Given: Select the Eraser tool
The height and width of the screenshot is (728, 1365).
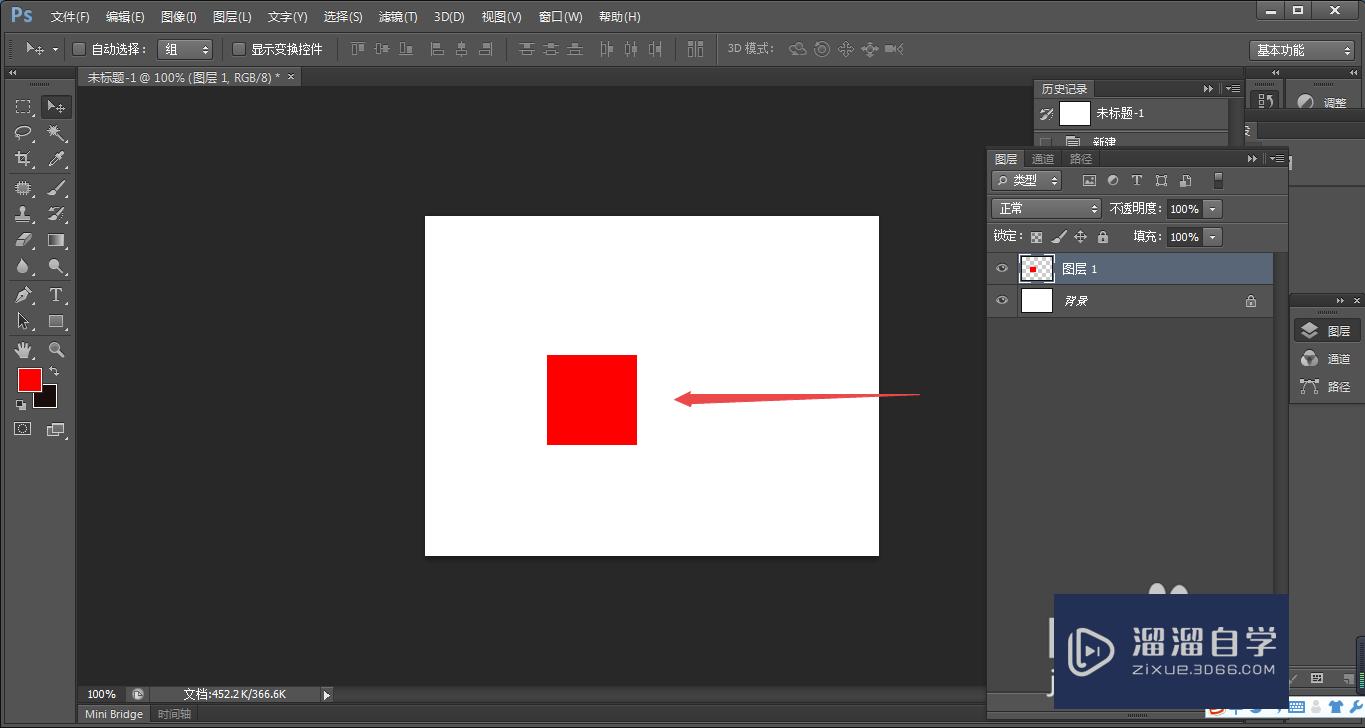Looking at the screenshot, I should coord(23,240).
